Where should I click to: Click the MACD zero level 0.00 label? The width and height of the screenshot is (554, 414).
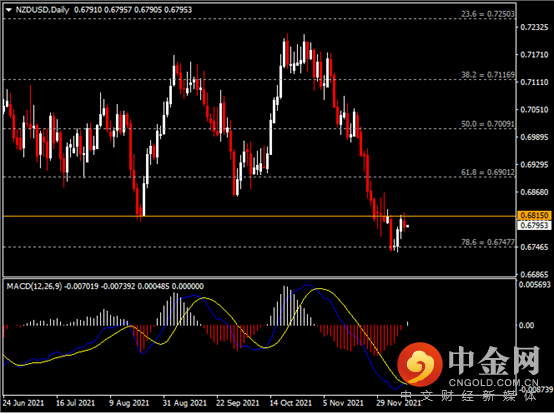(x=526, y=325)
